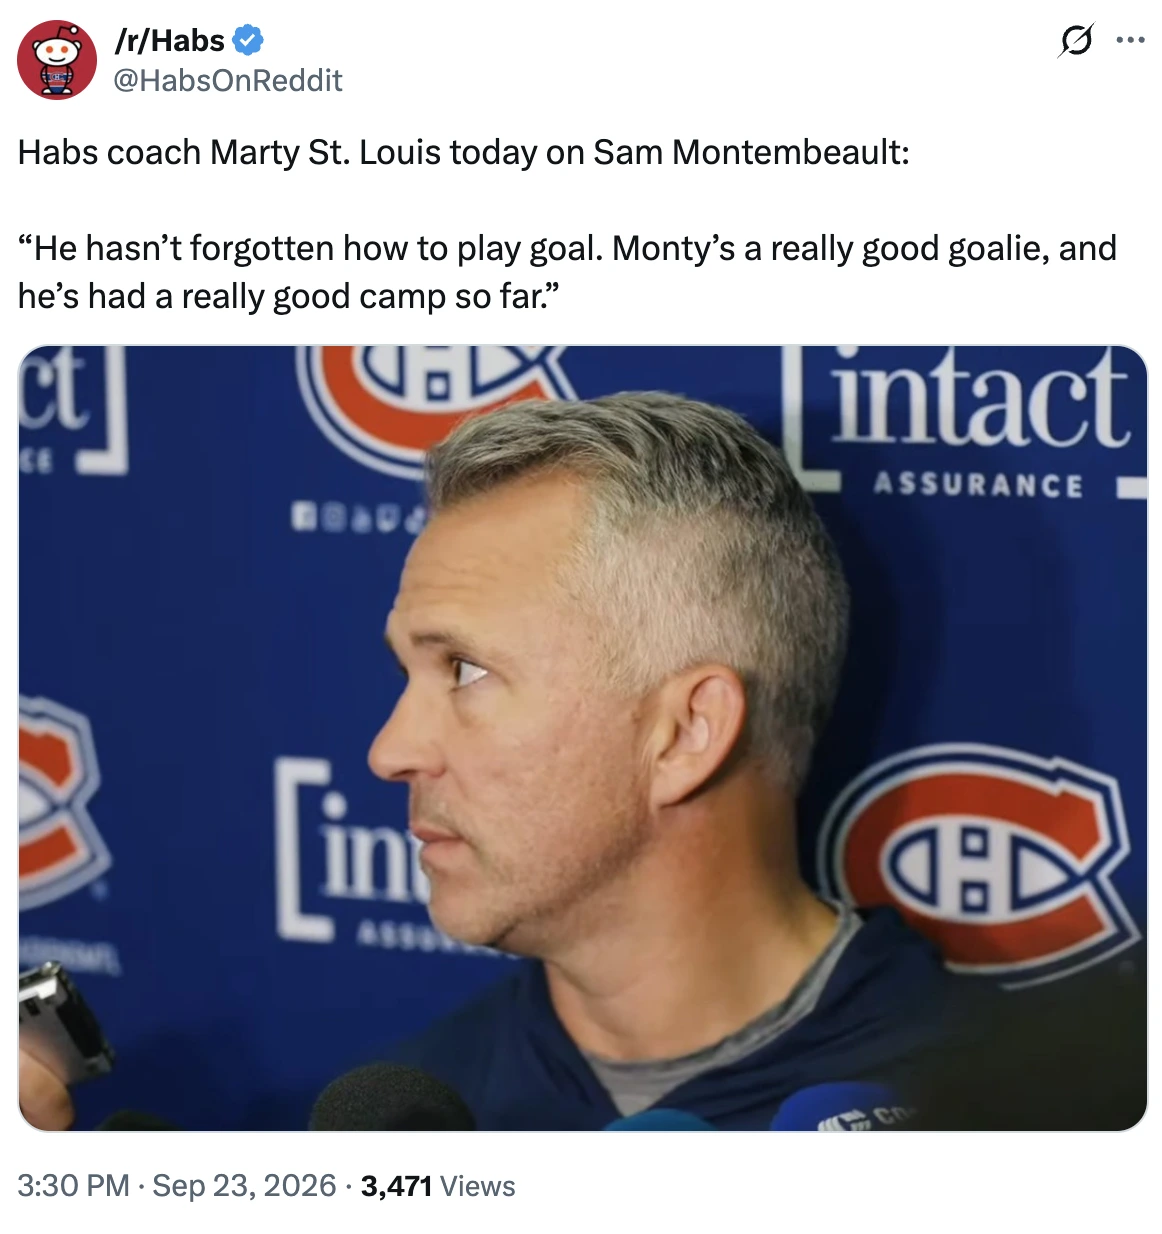View the 3,471 Views count
Screen dimensions: 1162x1234
pyautogui.click(x=438, y=1186)
